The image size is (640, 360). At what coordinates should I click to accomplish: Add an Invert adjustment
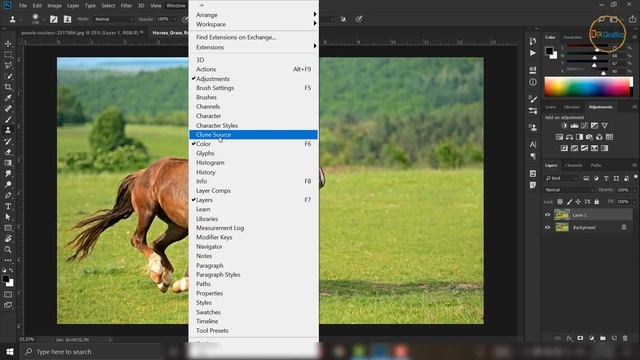(564, 148)
